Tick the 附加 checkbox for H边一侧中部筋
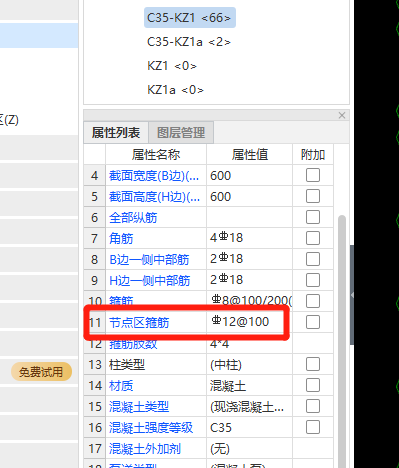 (x=313, y=280)
